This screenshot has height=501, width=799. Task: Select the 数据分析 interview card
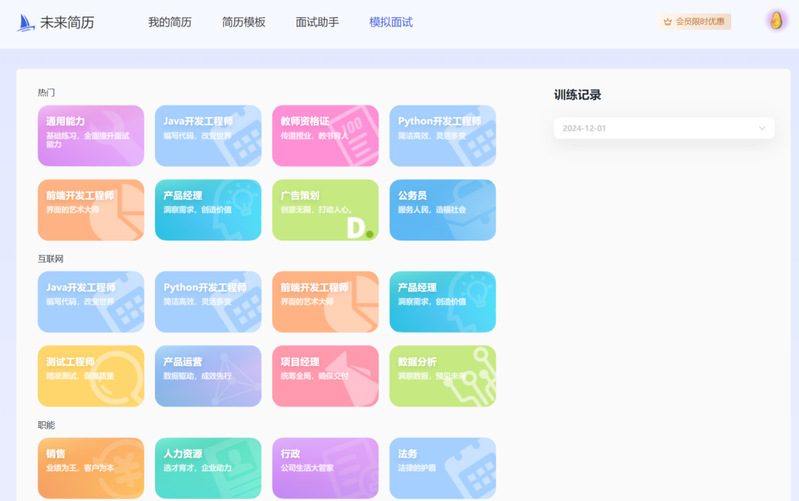pyautogui.click(x=442, y=376)
